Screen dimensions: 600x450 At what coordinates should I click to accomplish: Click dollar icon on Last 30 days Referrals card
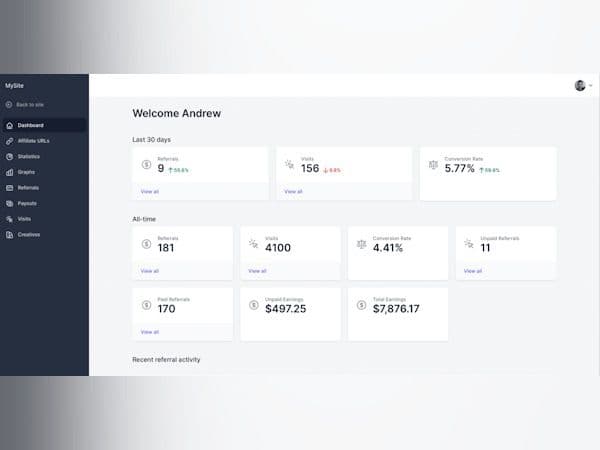[146, 165]
